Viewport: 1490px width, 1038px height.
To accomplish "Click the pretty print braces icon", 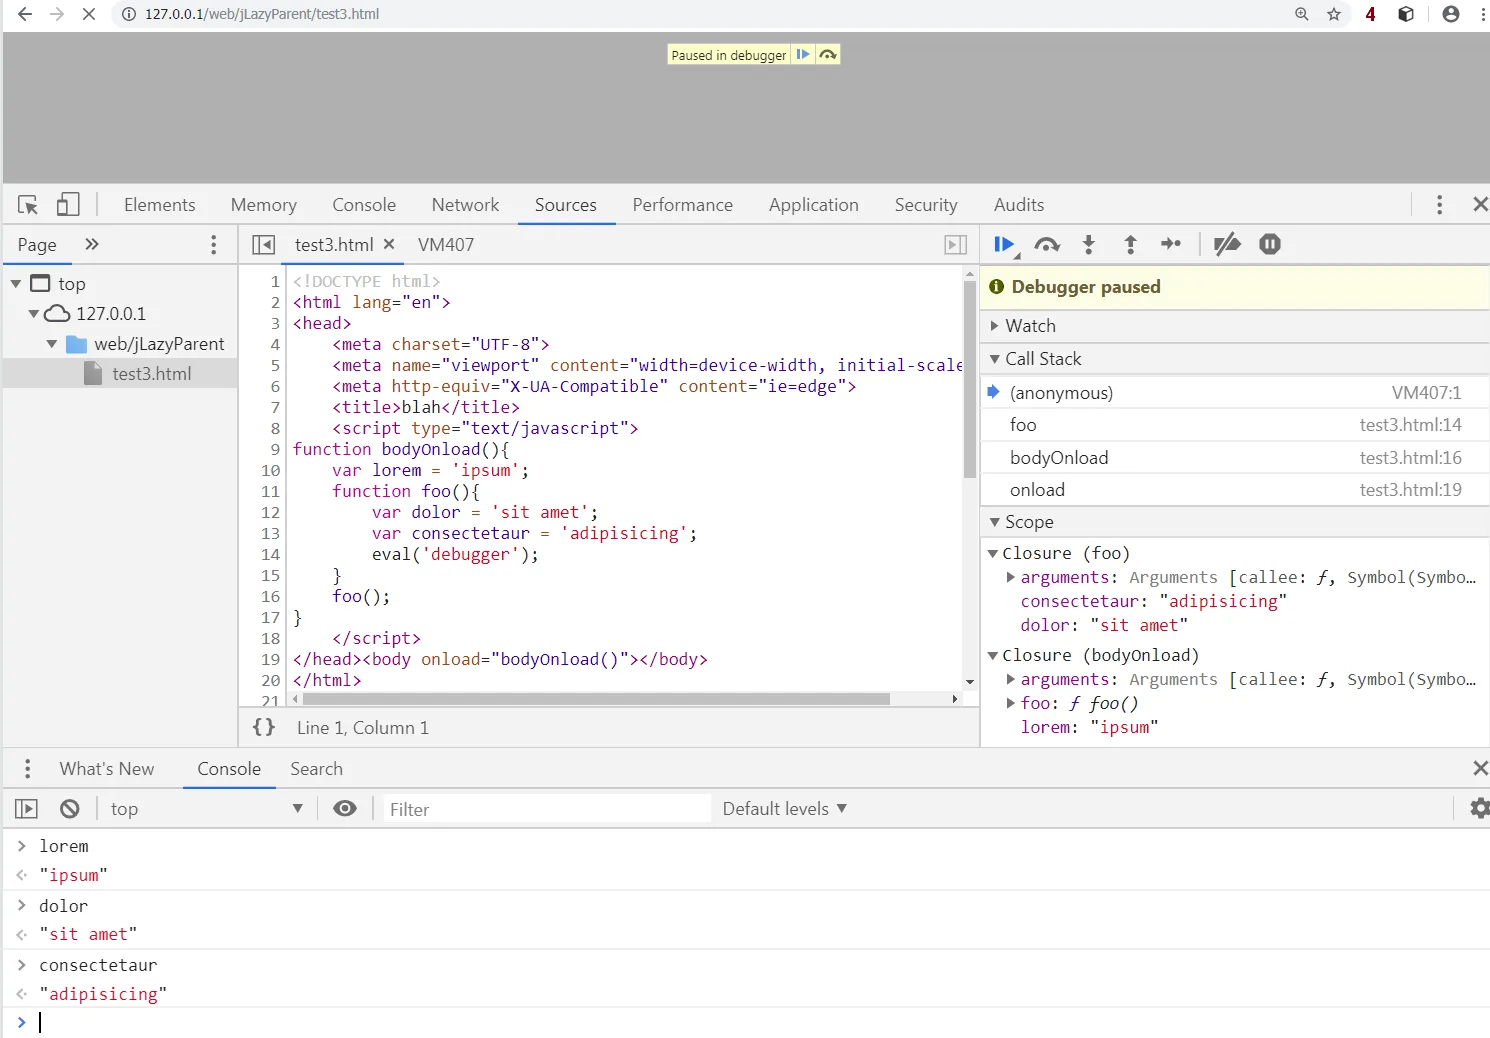I will (x=264, y=728).
